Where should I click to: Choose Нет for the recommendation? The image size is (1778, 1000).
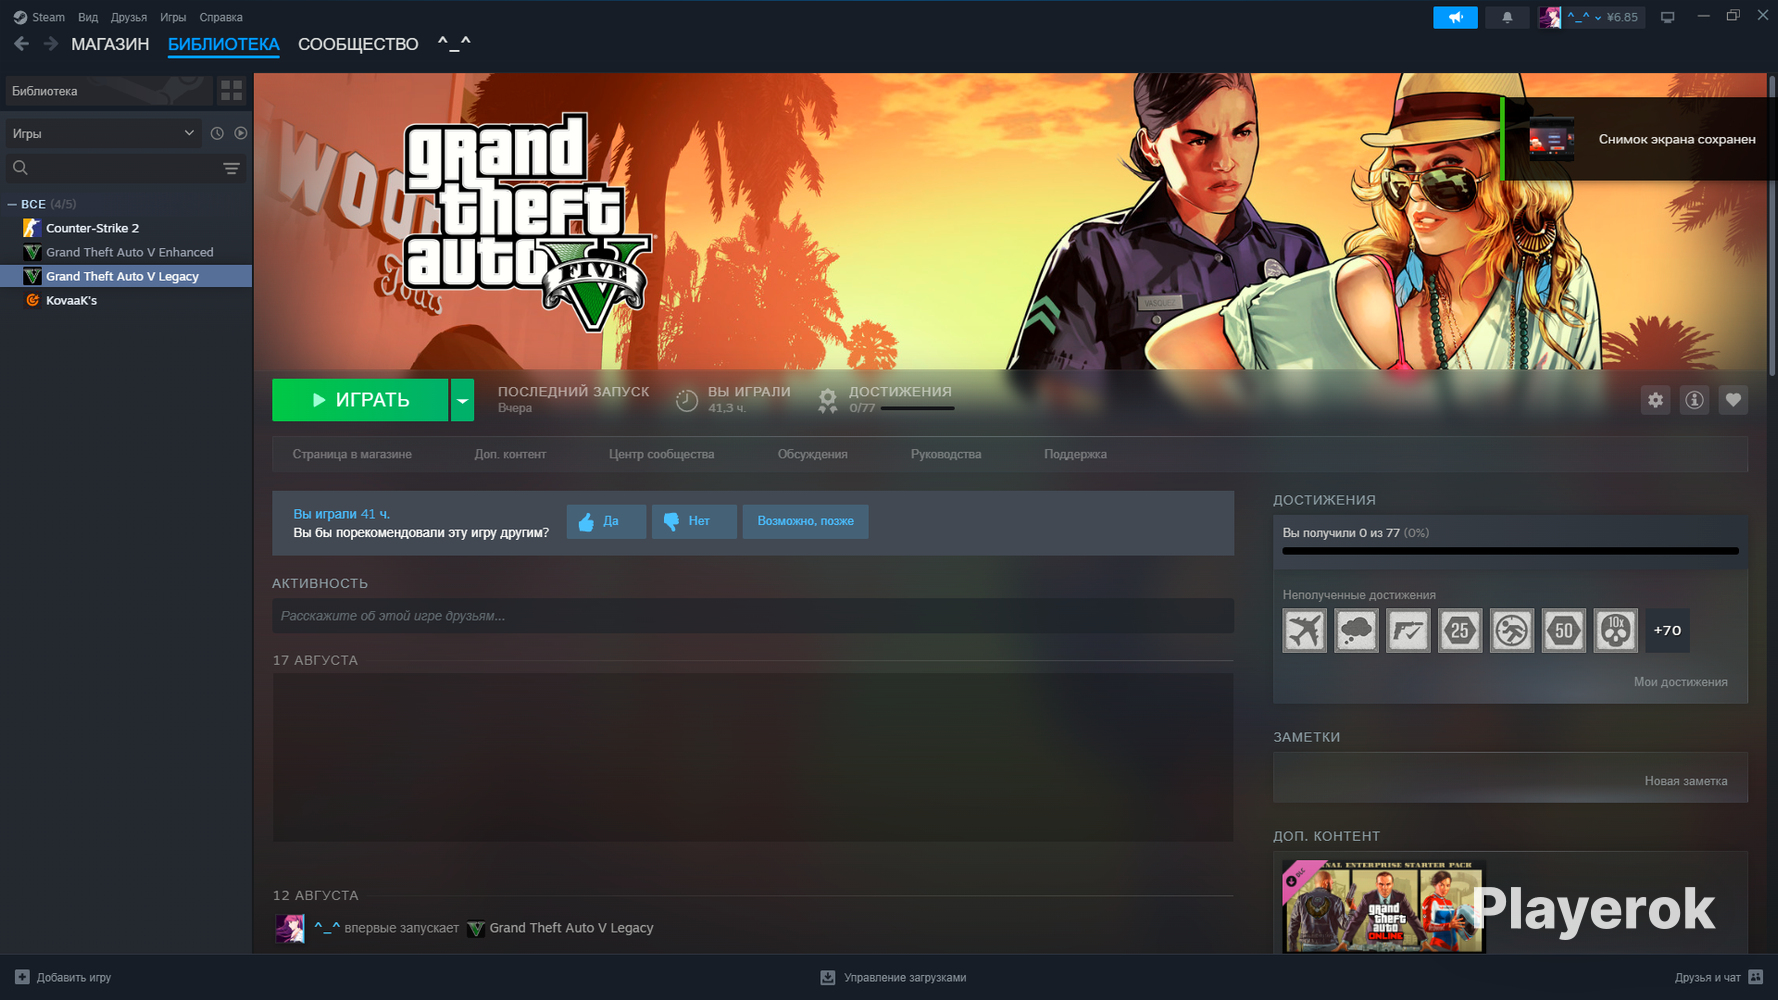pos(694,521)
